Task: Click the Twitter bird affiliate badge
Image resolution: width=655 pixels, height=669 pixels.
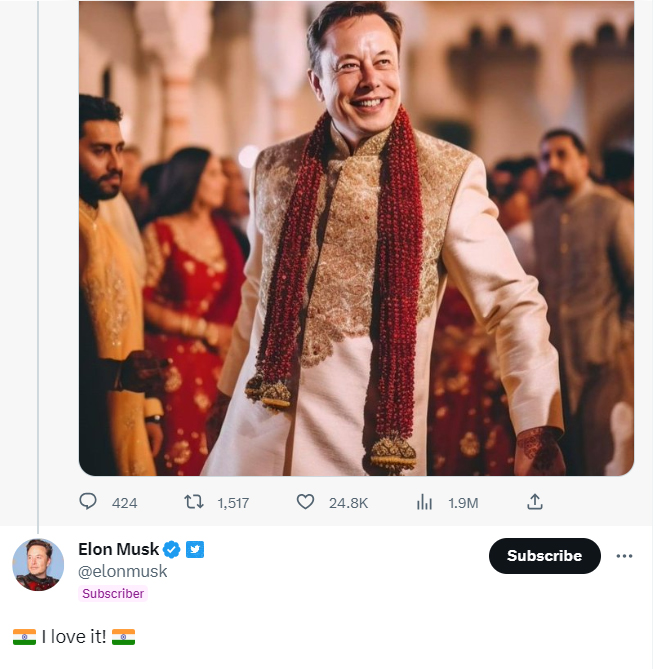Action: click(195, 550)
